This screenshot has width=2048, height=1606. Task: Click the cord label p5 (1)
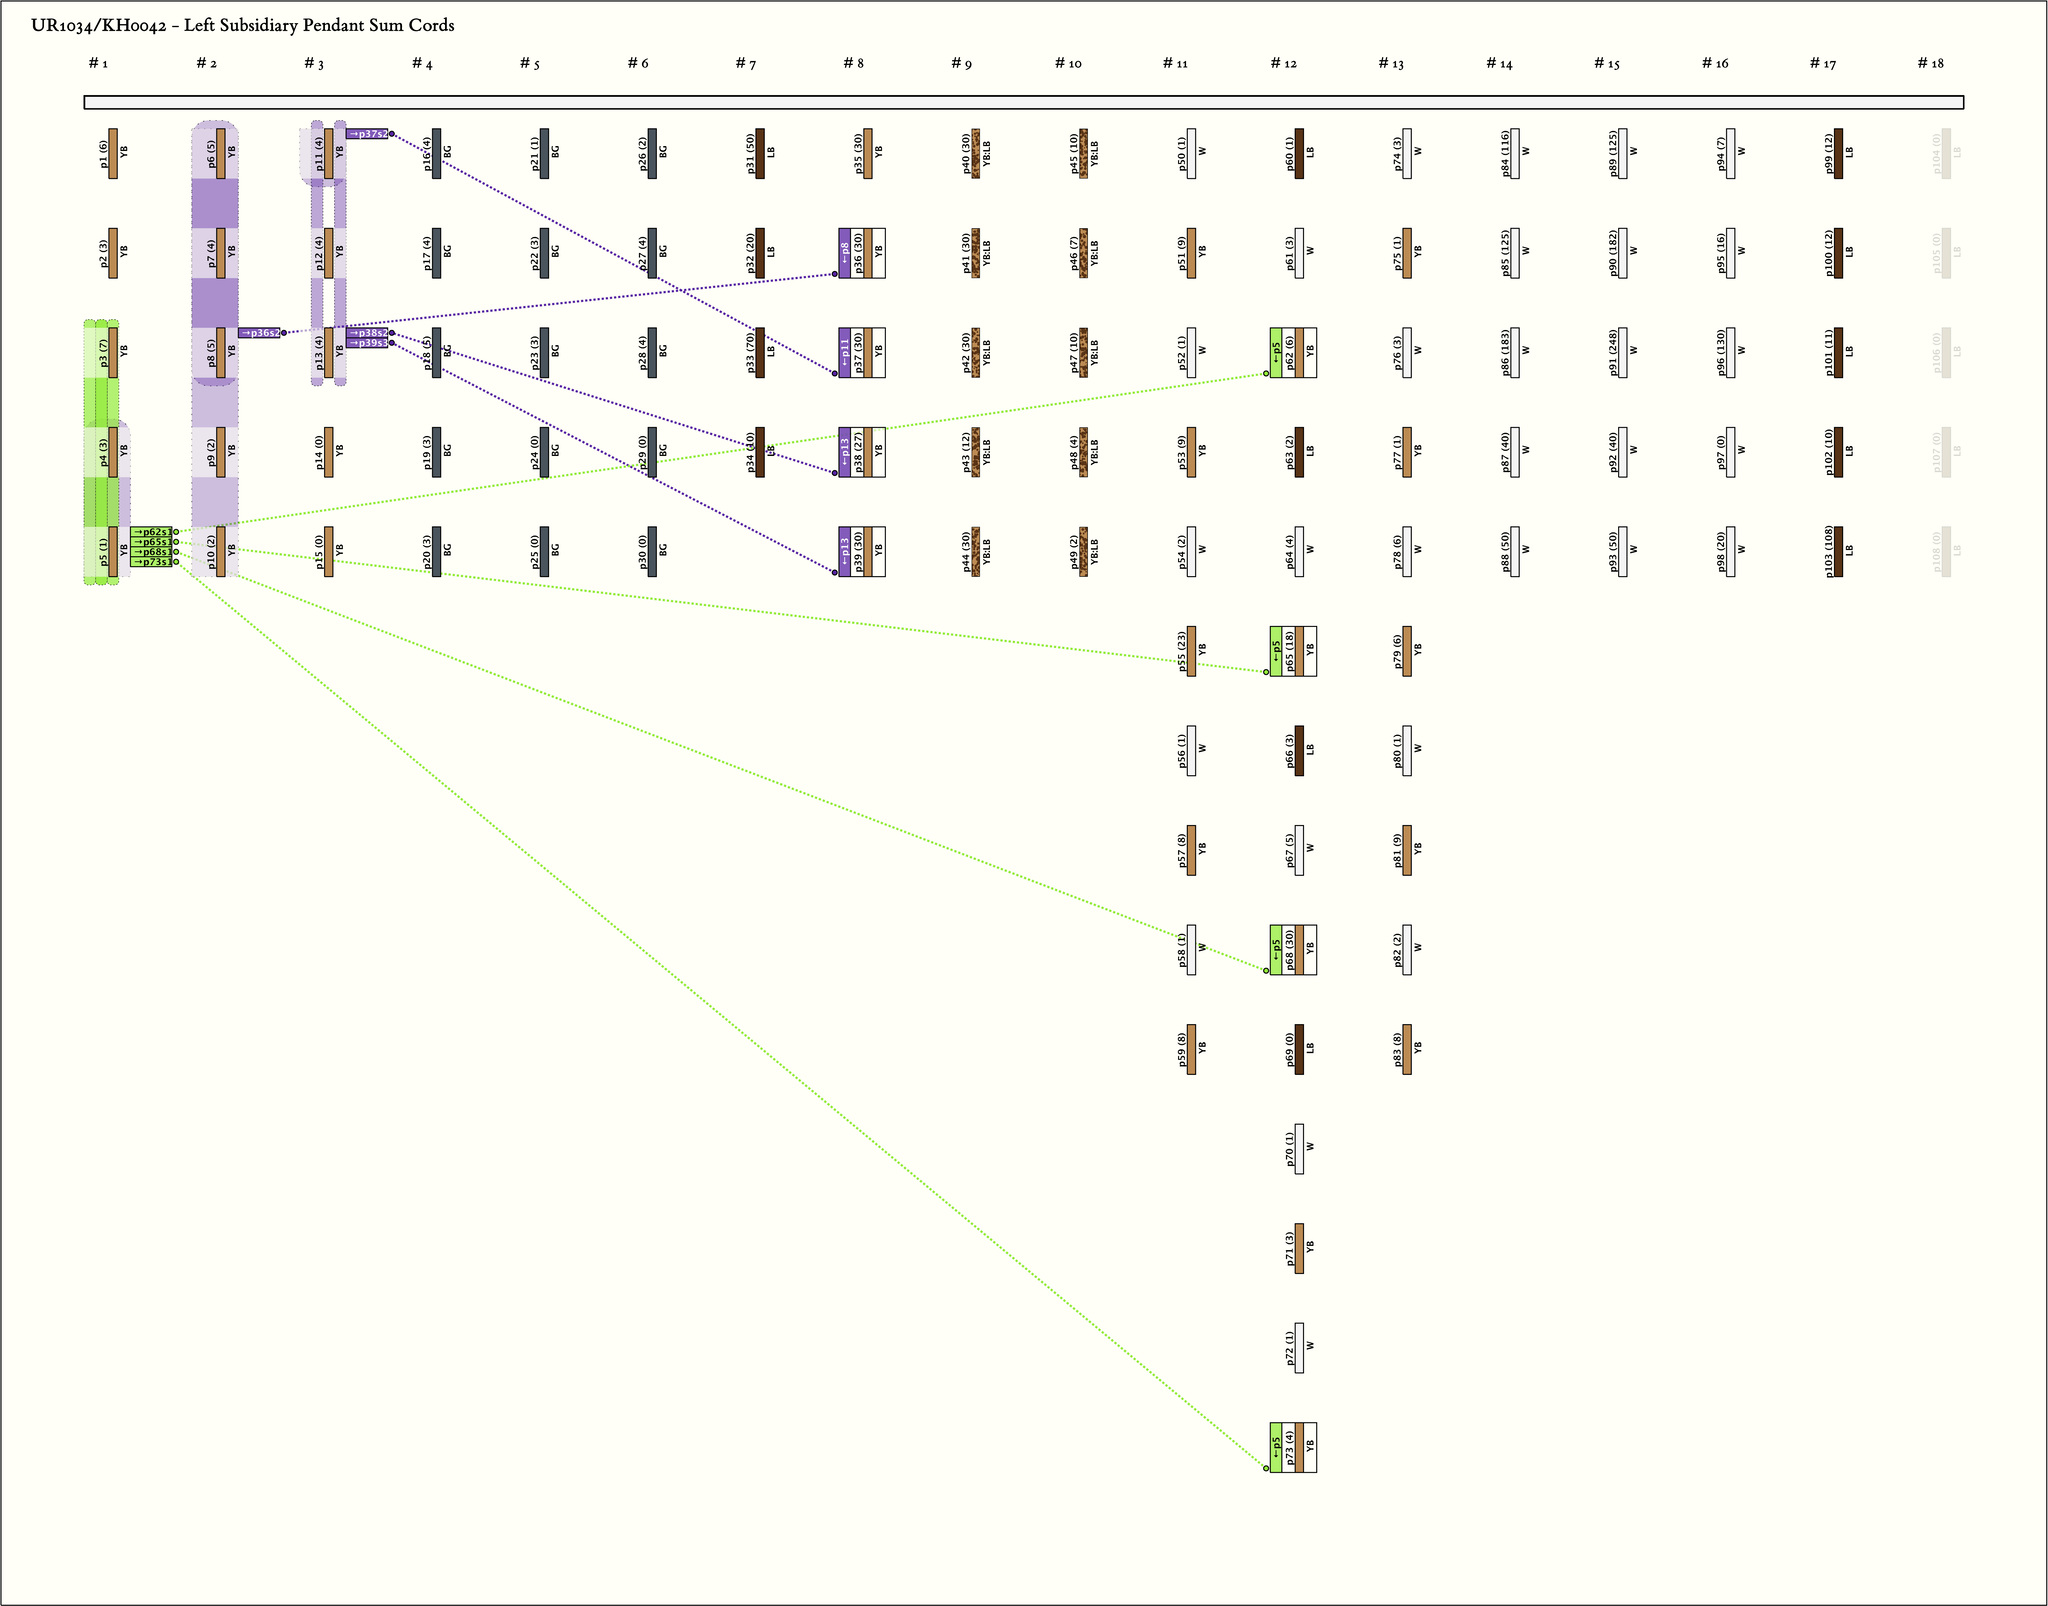click(103, 552)
